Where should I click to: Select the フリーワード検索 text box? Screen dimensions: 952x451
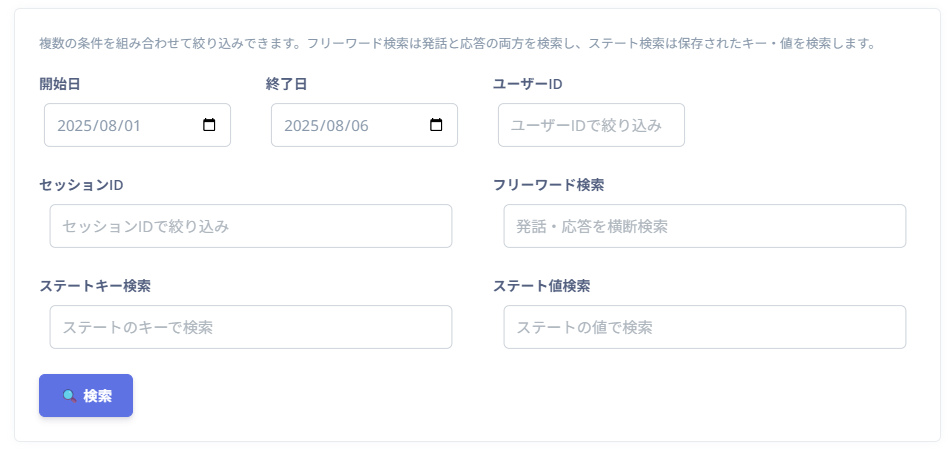pos(704,227)
